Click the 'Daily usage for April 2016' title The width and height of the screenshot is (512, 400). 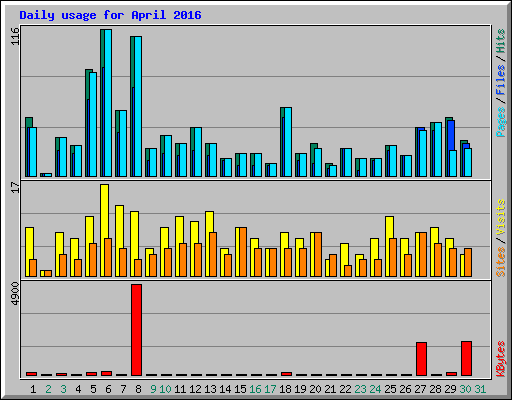pyautogui.click(x=110, y=15)
